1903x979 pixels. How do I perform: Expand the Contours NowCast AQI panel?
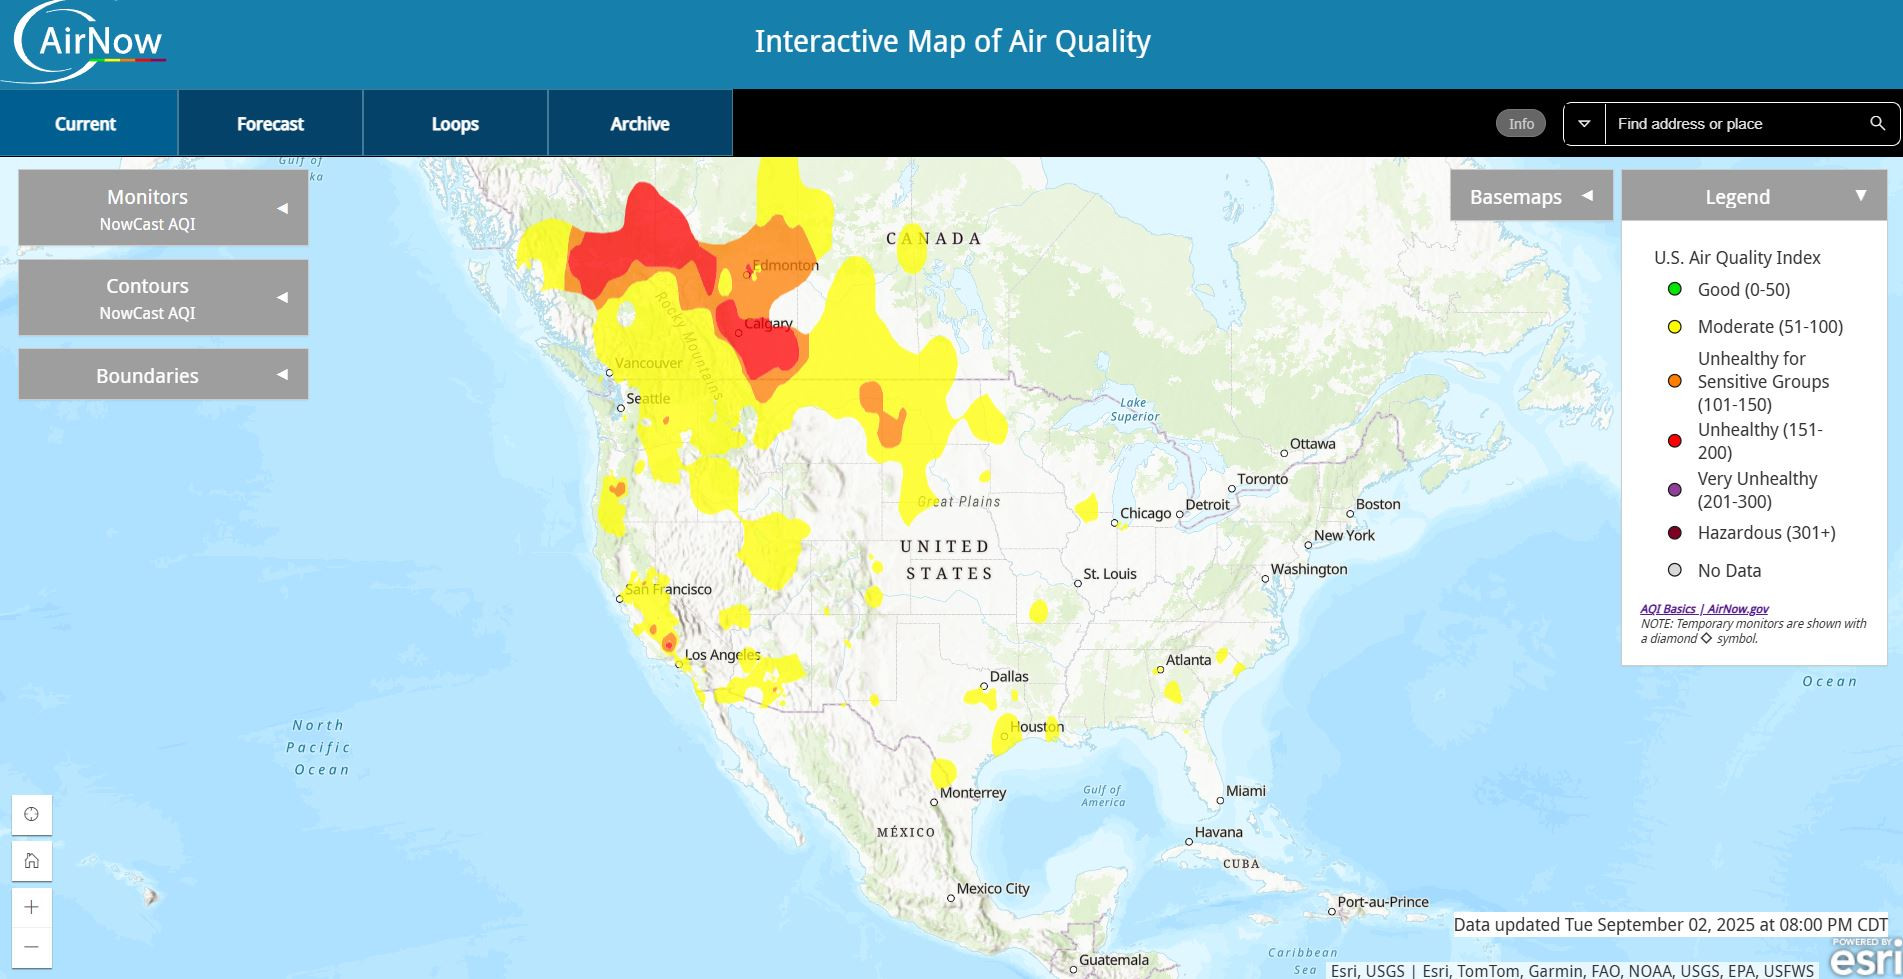163,297
